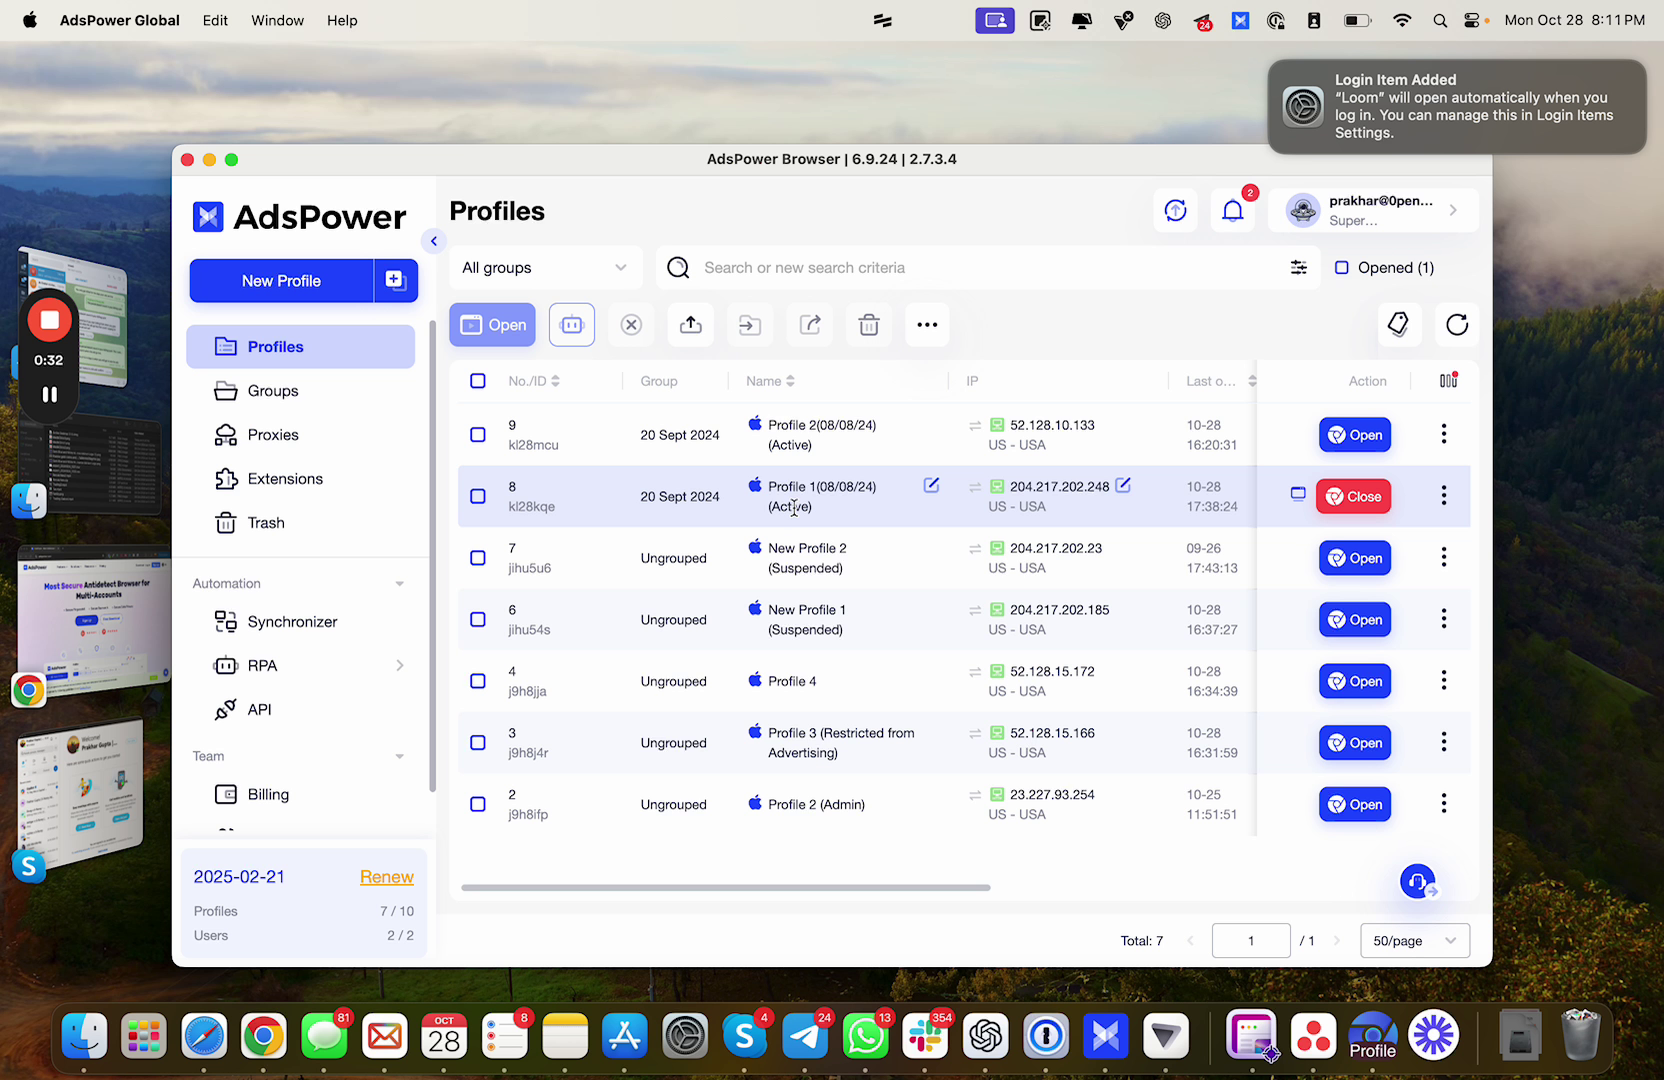The width and height of the screenshot is (1664, 1080).
Task: Click the trash delete toolbar icon
Action: coord(869,325)
